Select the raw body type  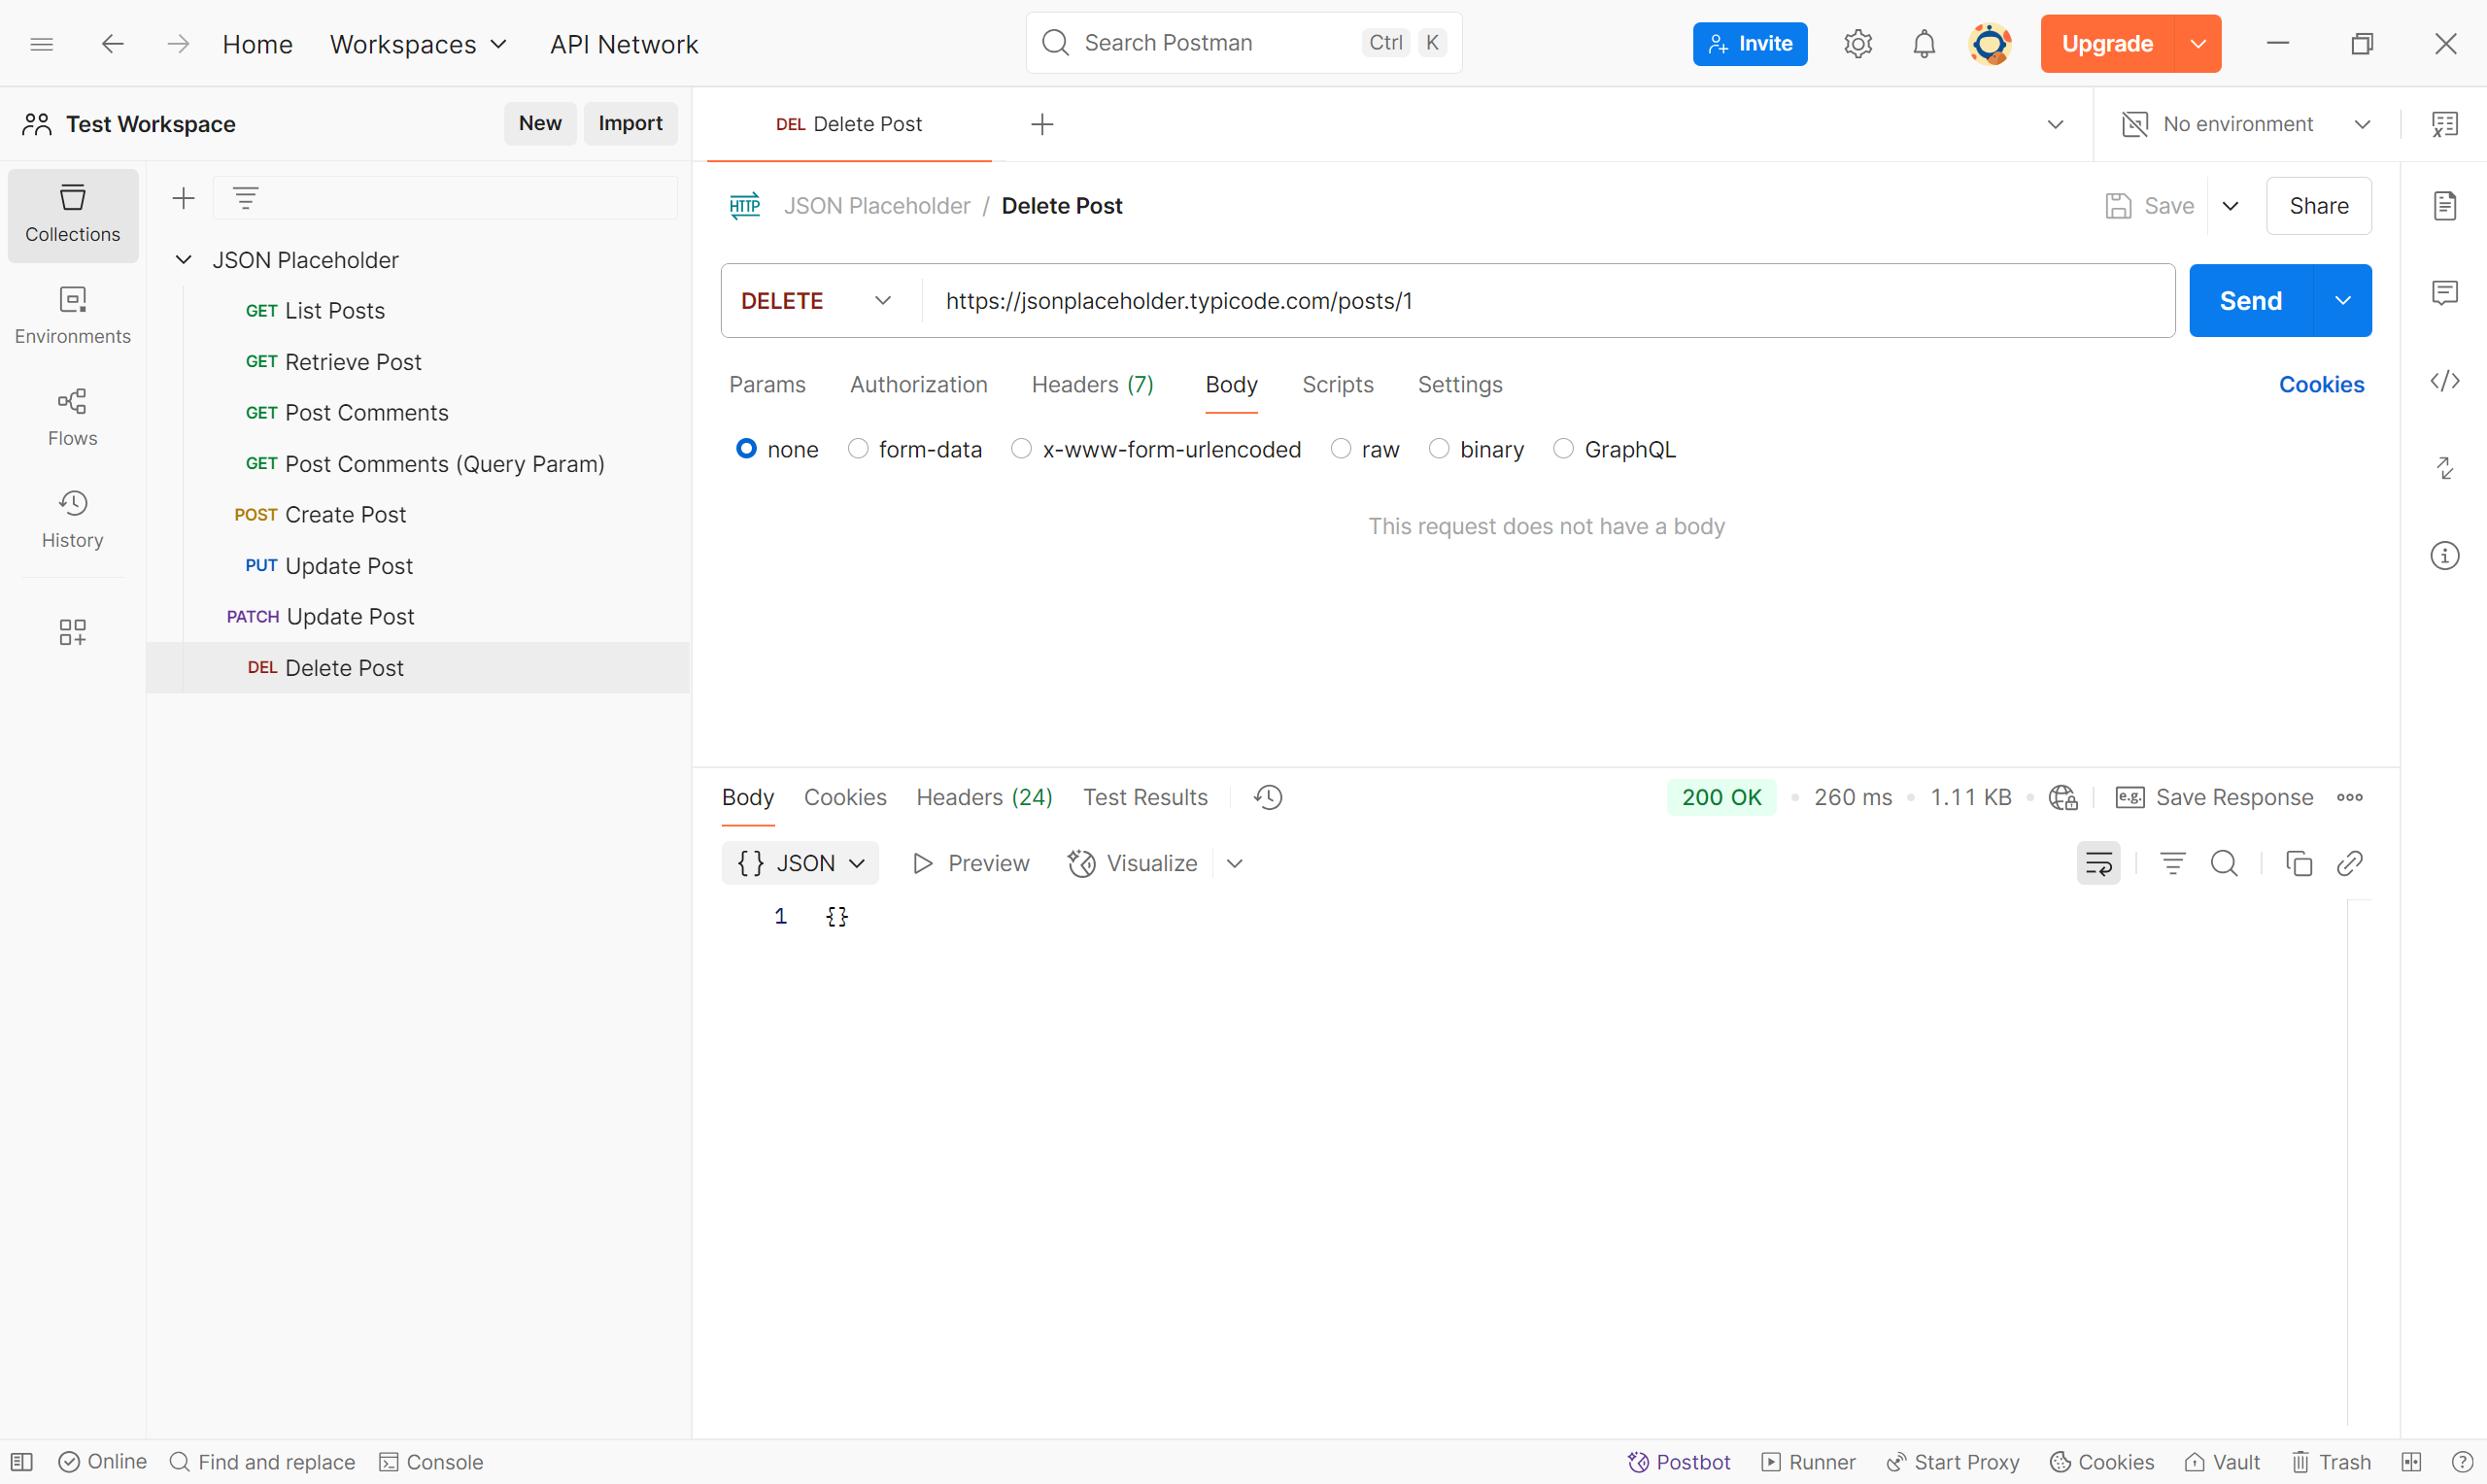(1341, 449)
